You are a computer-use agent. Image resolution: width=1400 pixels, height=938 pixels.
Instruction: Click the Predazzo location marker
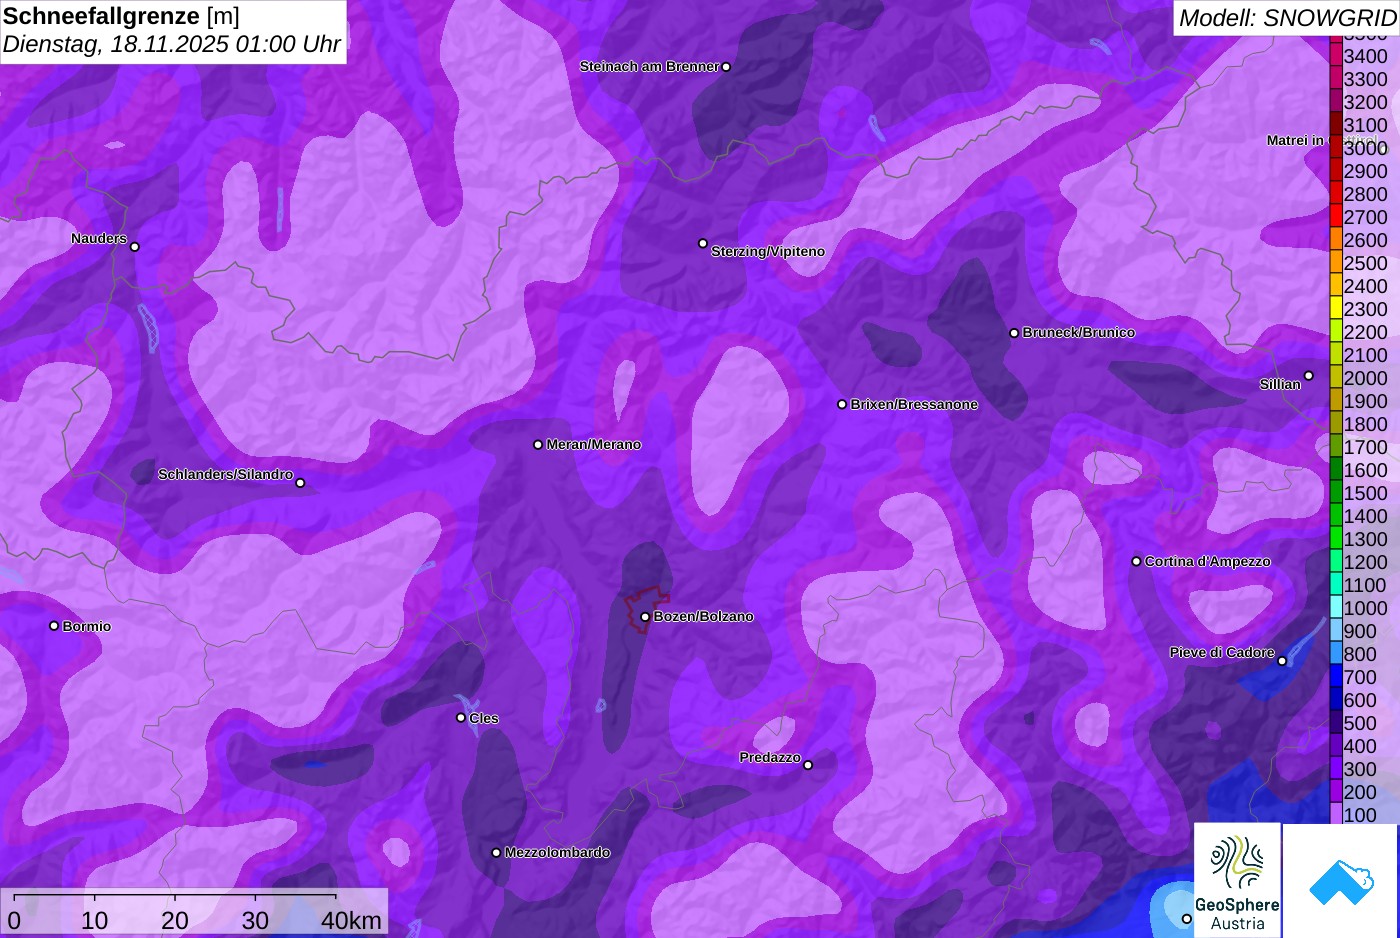(x=808, y=765)
